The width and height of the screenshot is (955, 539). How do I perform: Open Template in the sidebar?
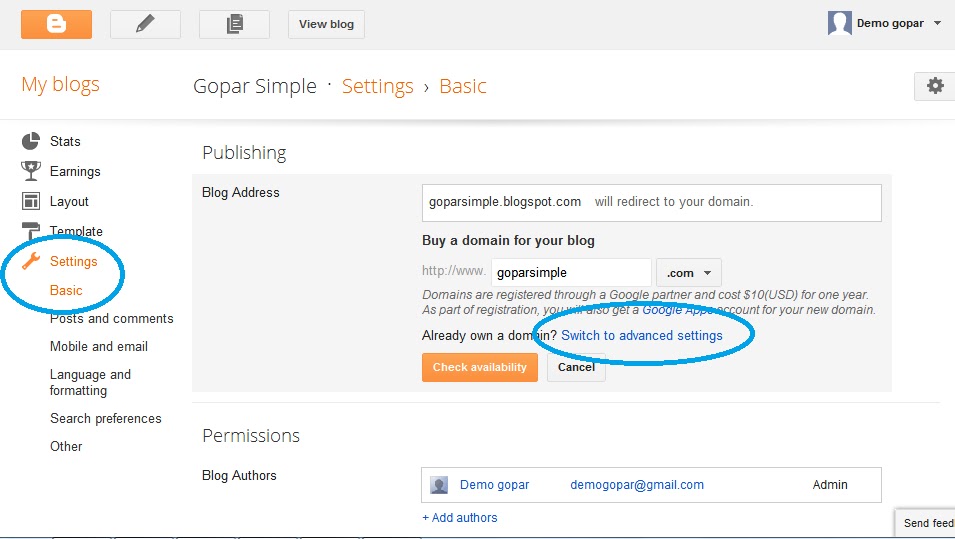coord(76,231)
